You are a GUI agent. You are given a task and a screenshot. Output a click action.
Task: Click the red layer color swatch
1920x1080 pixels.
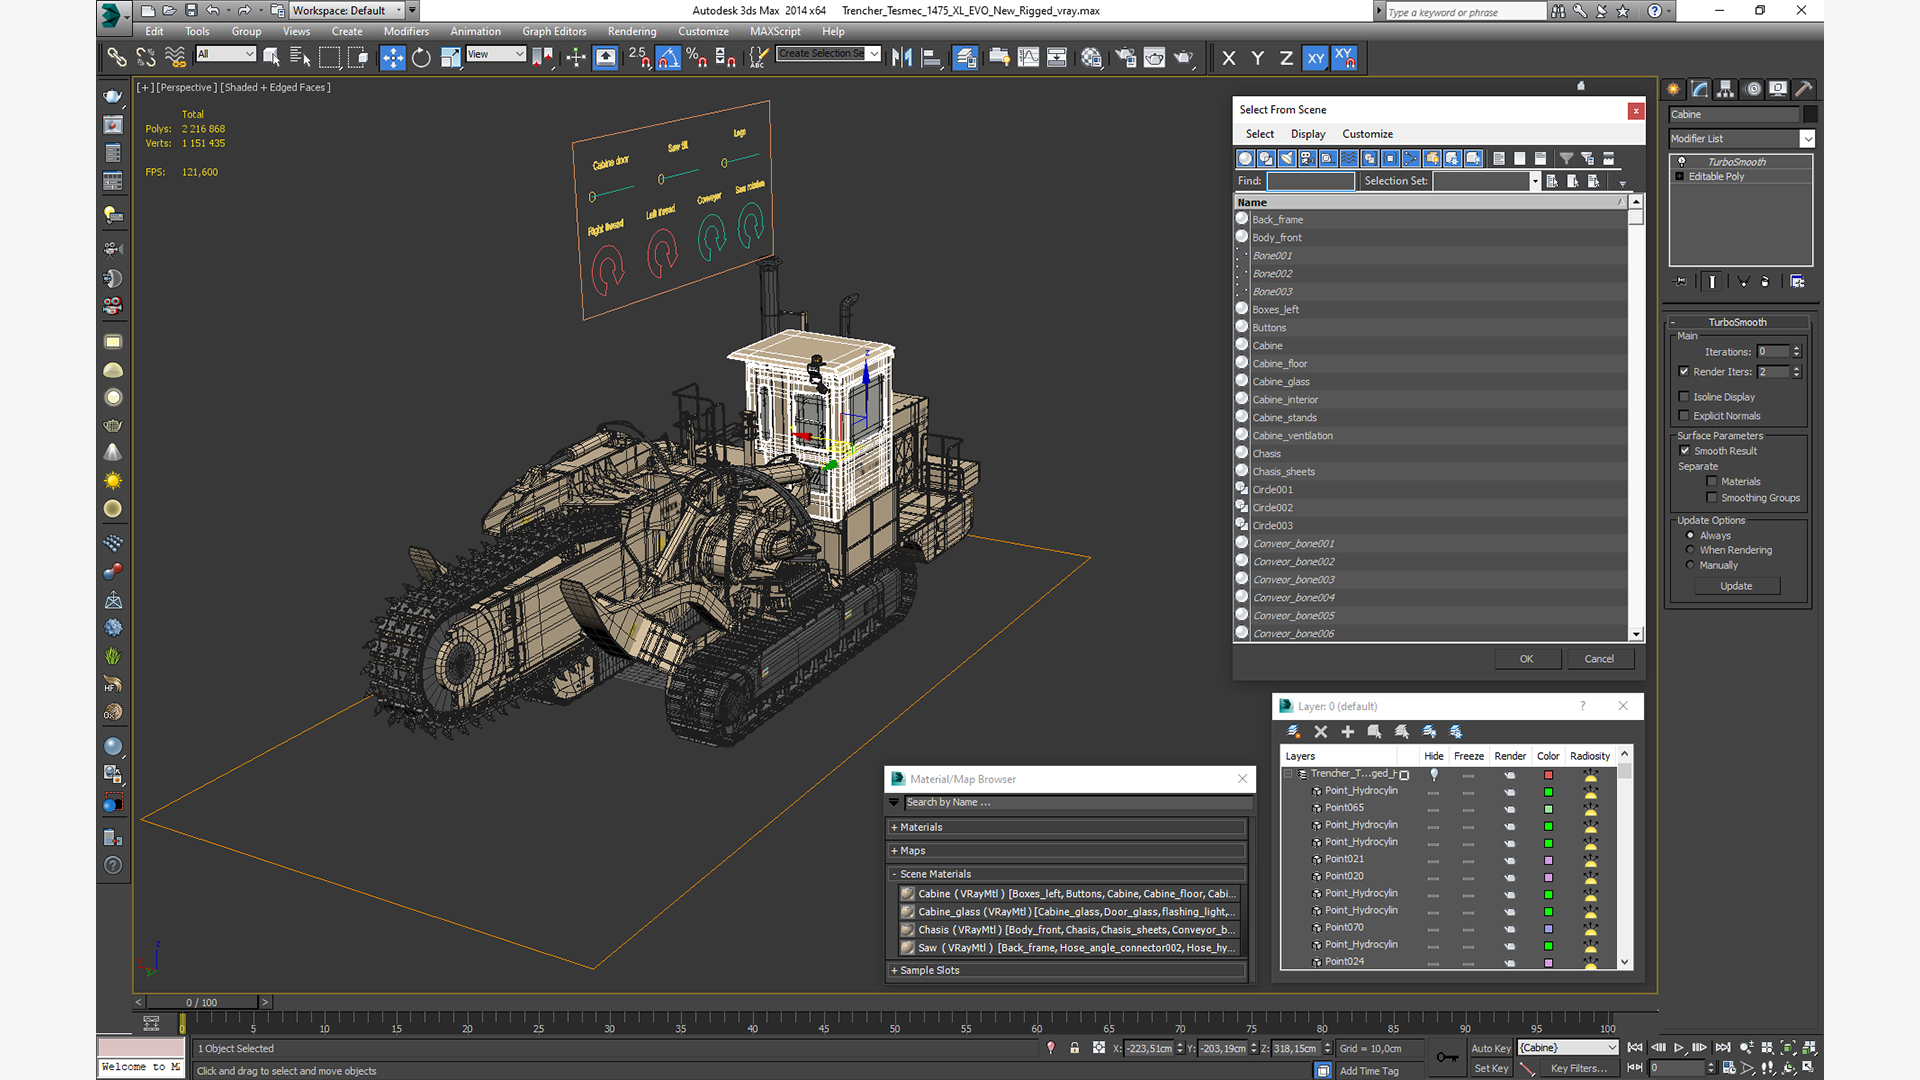click(x=1548, y=775)
